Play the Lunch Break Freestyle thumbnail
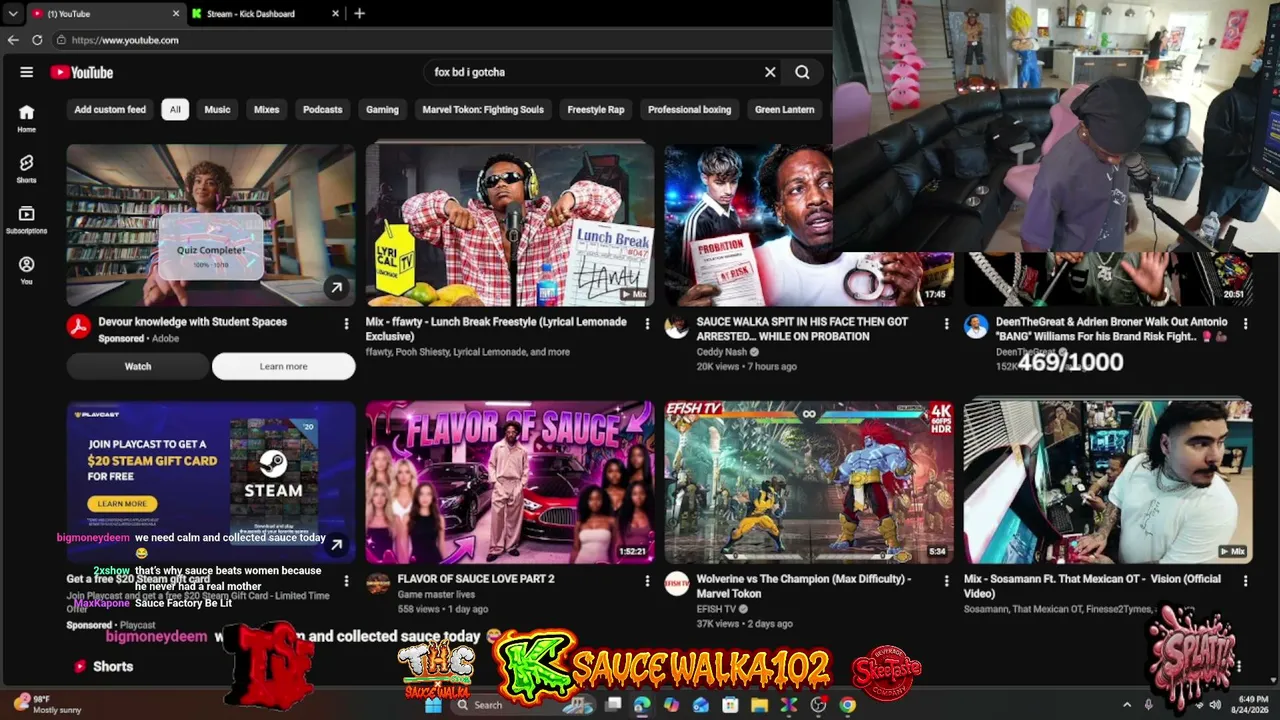The width and height of the screenshot is (1280, 720). 510,225
